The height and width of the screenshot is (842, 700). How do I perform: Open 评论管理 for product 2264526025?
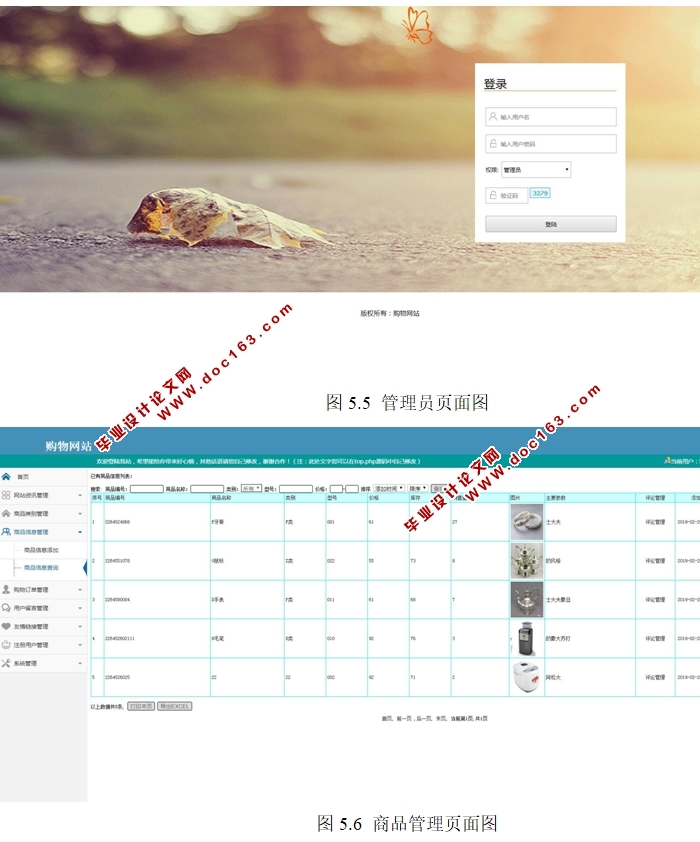point(655,677)
